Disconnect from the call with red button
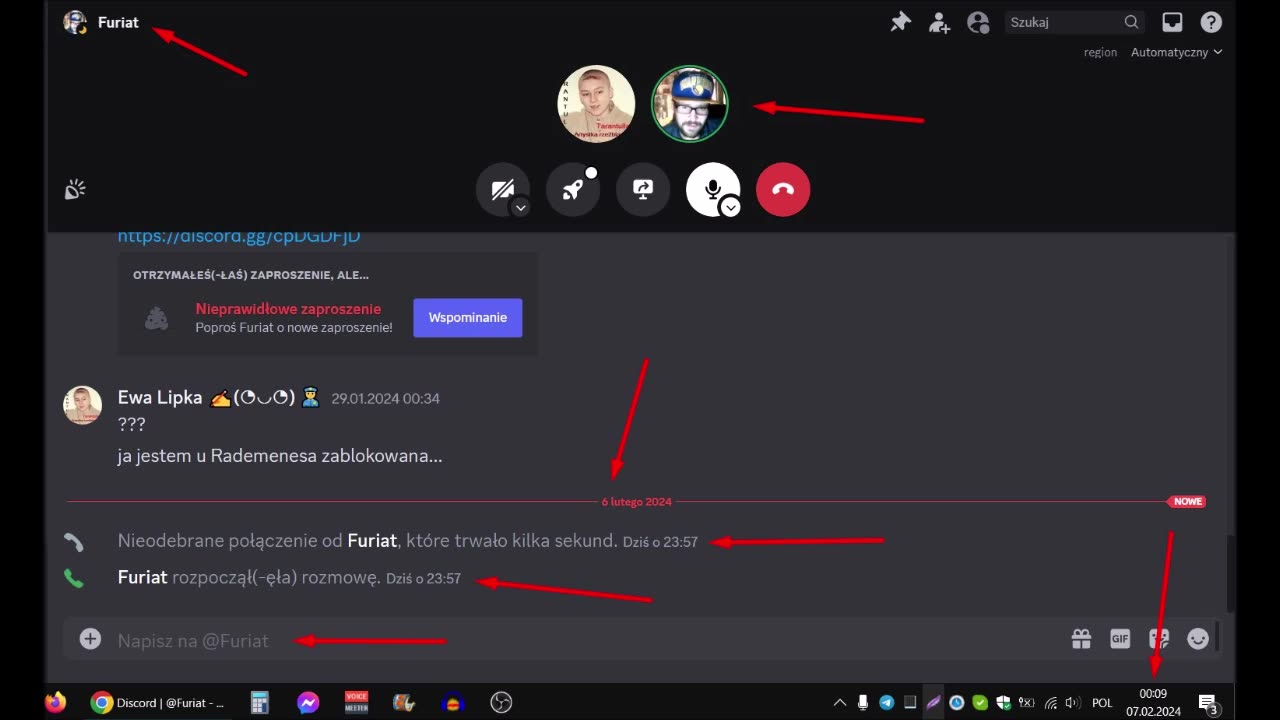1280x720 pixels. [x=783, y=189]
